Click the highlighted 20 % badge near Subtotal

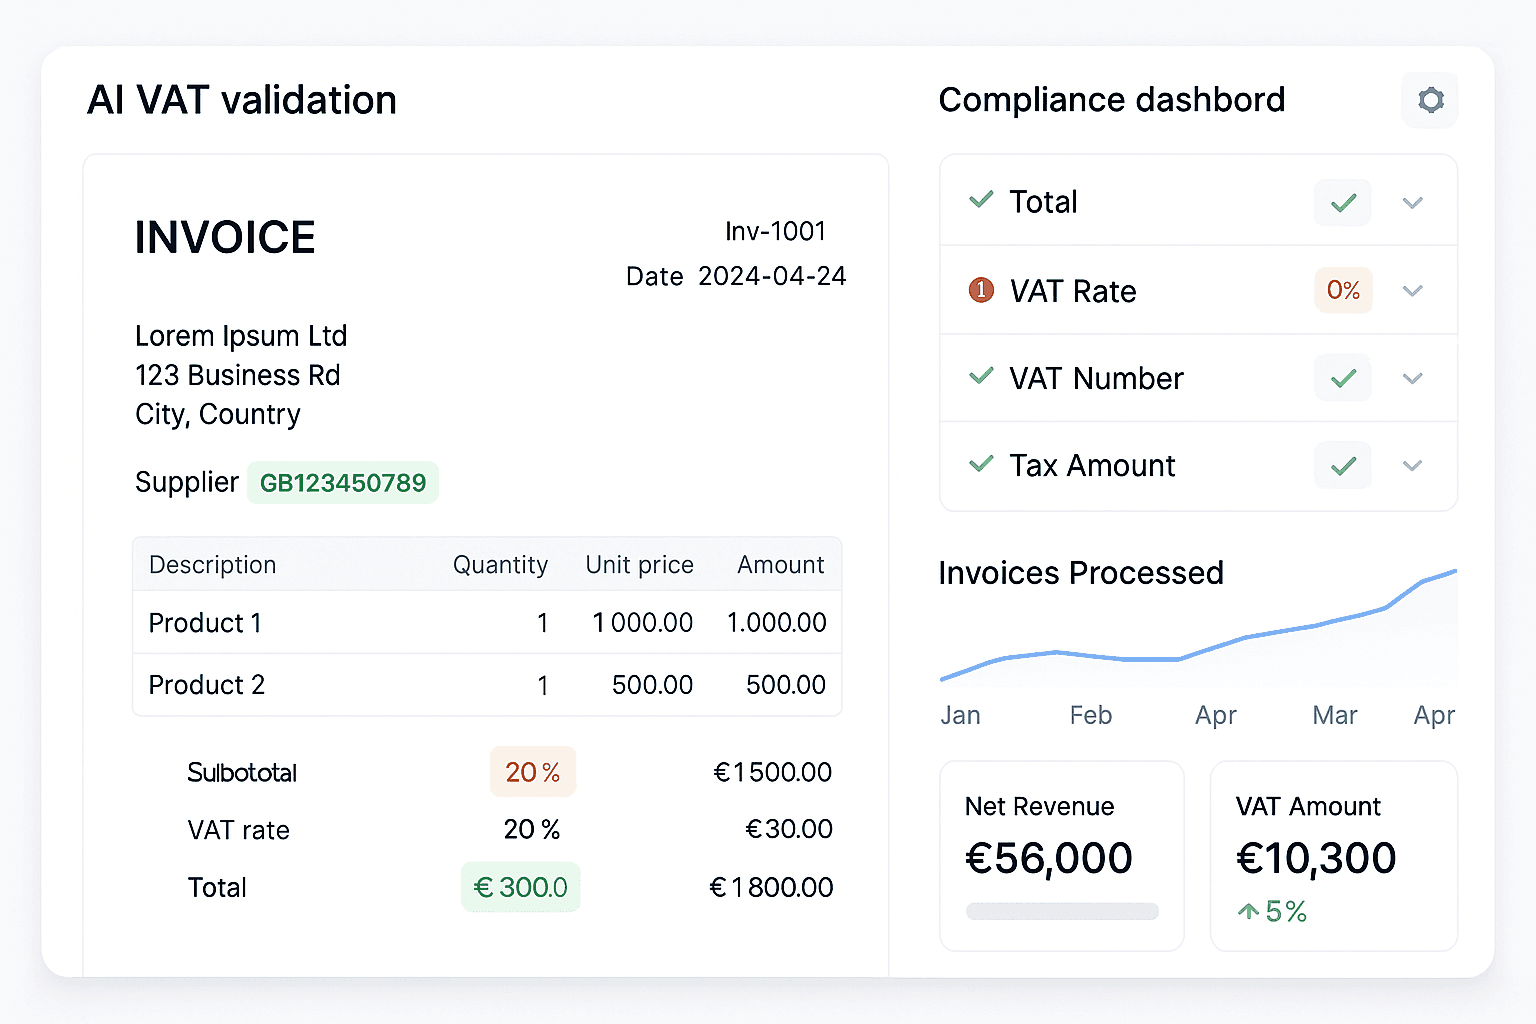533,772
